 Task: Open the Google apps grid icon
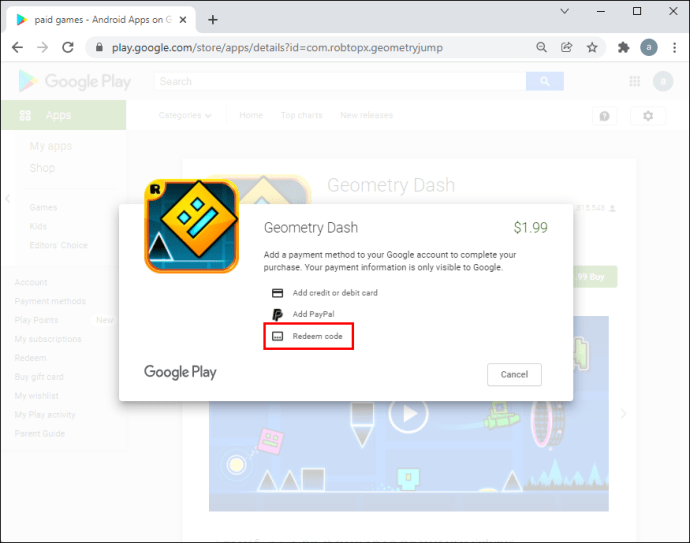(635, 81)
